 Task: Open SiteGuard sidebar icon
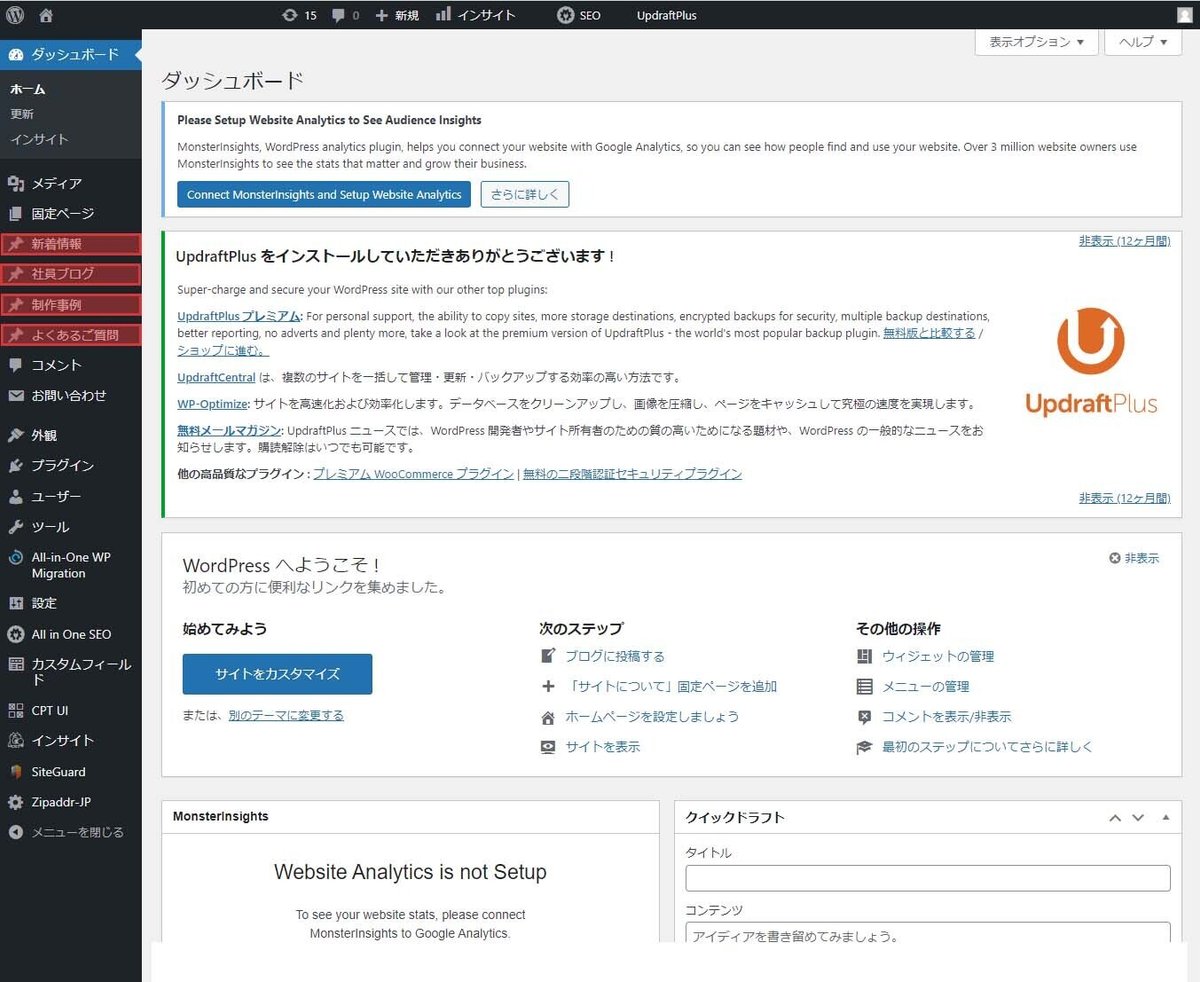pos(15,771)
